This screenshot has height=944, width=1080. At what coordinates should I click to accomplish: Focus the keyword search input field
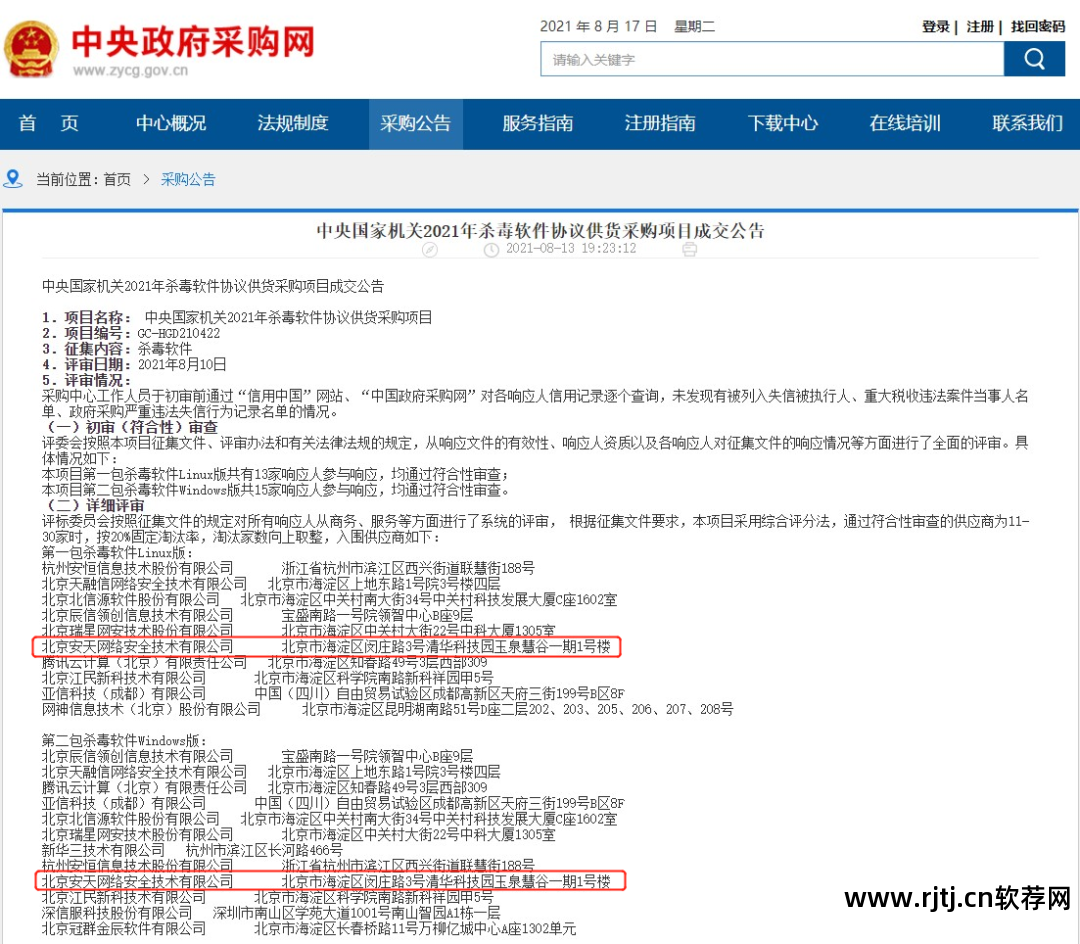(772, 59)
